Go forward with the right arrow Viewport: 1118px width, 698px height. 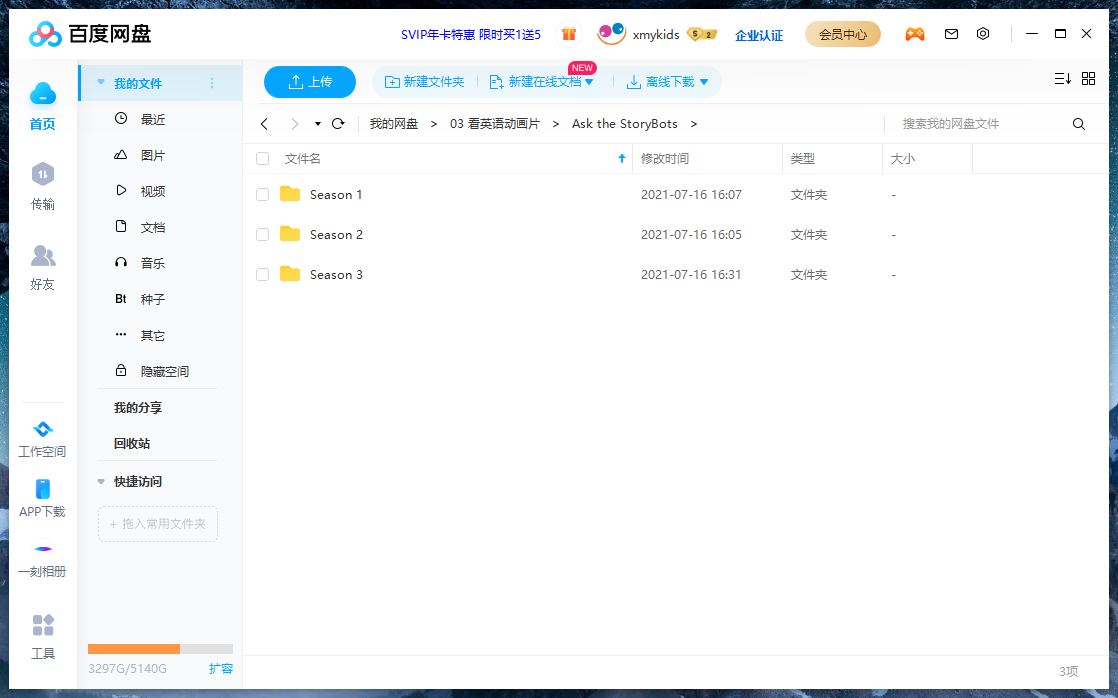tap(294, 124)
